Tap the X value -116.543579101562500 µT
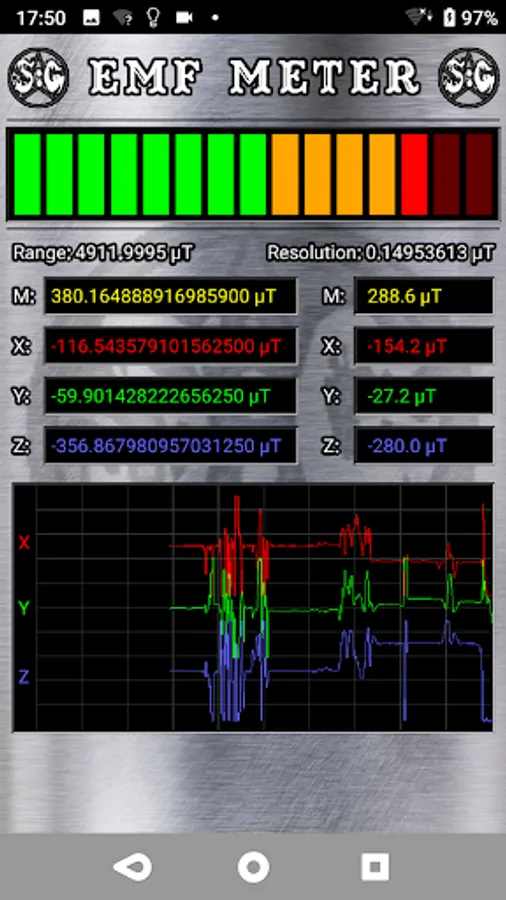This screenshot has height=900, width=506. point(170,346)
